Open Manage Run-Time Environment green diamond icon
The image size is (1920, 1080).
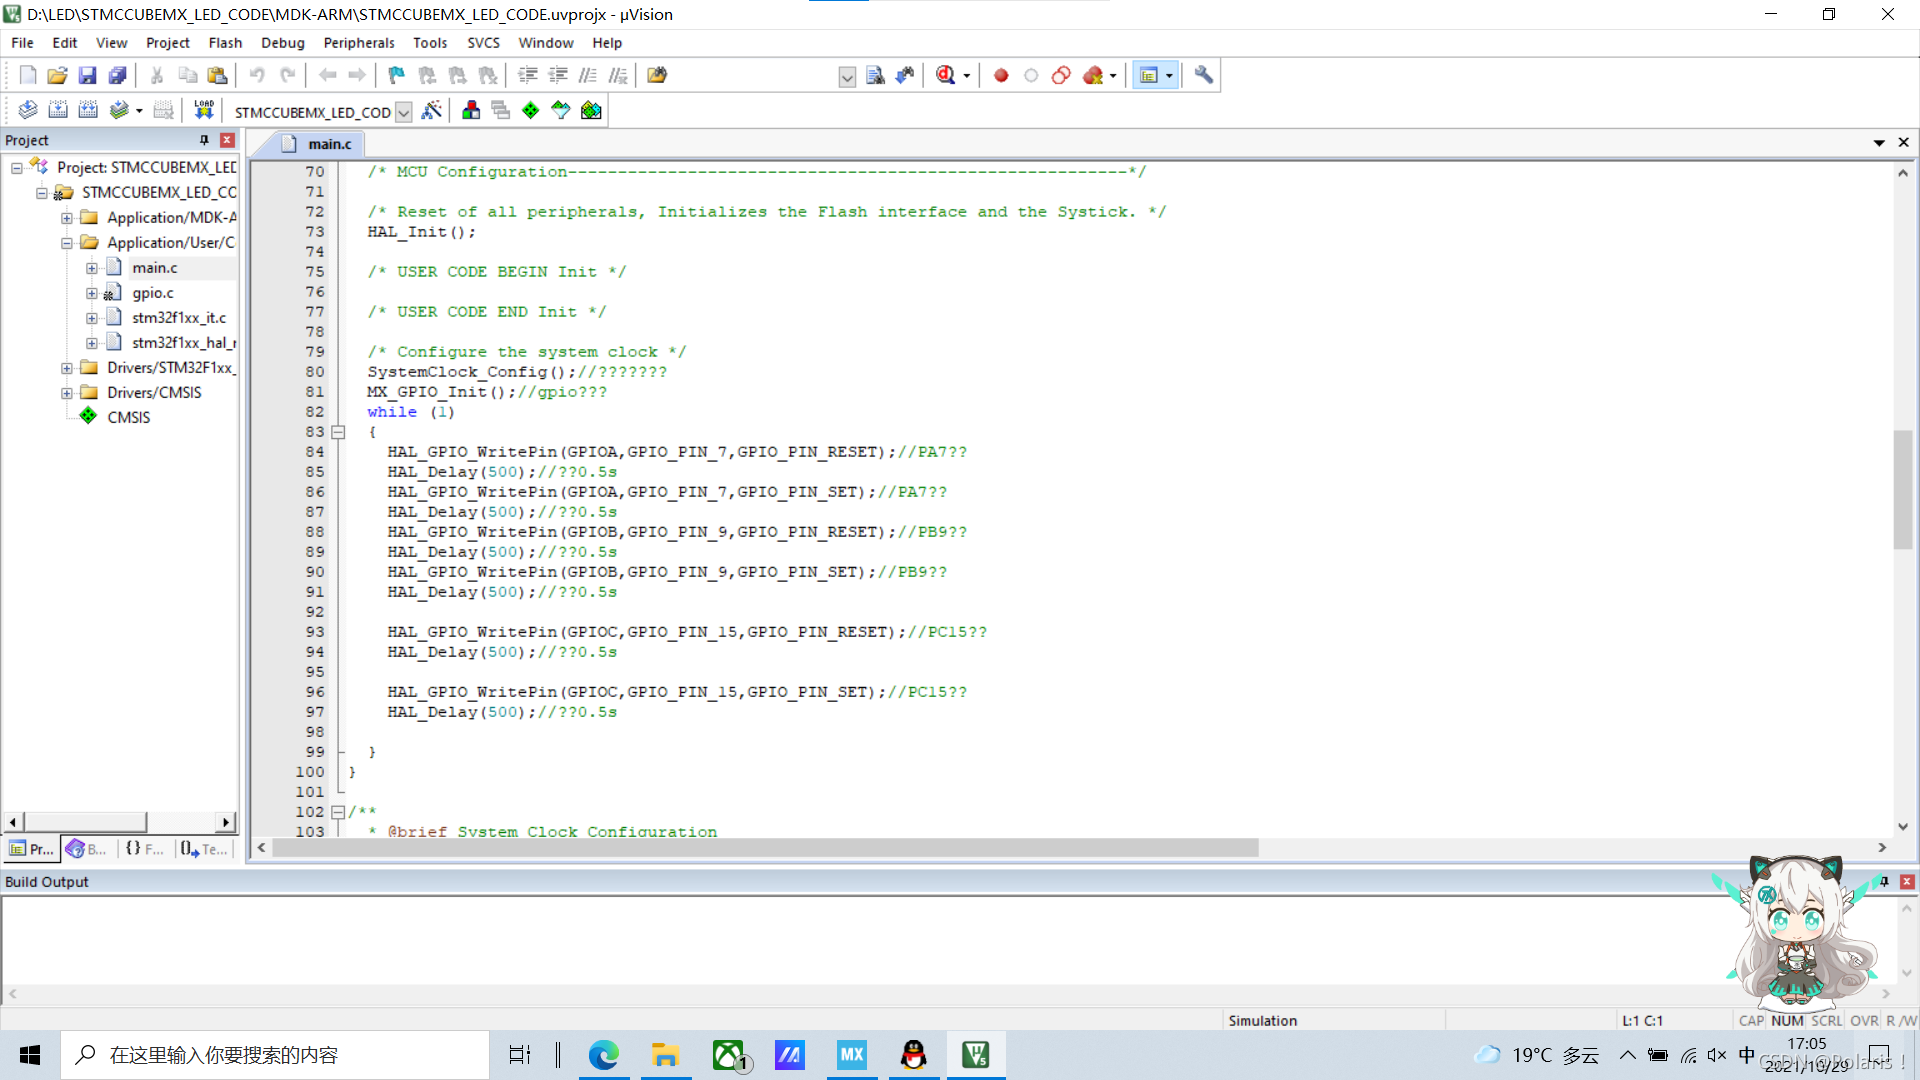(x=531, y=111)
